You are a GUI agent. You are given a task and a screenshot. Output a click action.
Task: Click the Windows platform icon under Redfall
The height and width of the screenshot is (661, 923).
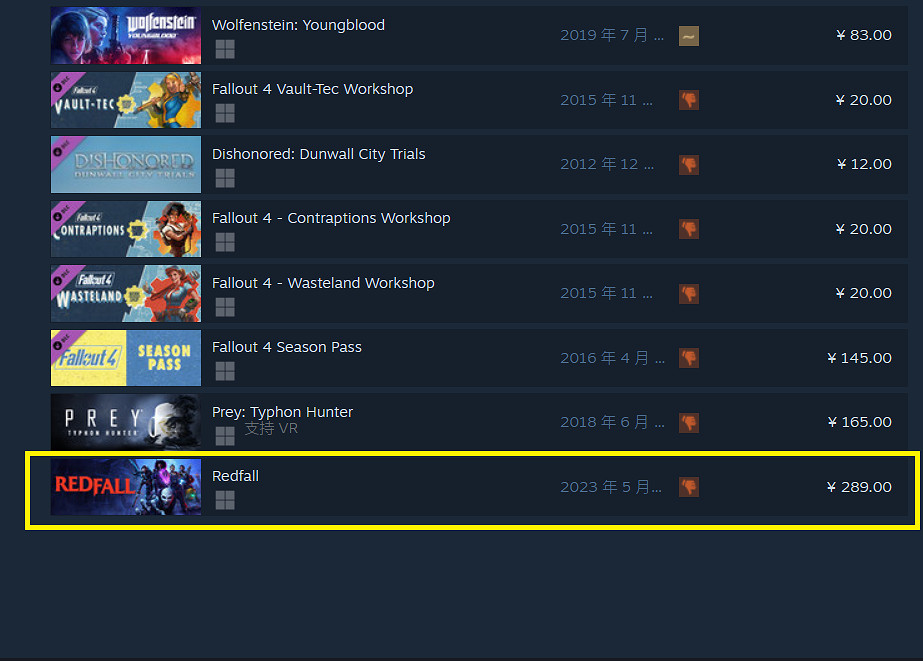click(225, 500)
